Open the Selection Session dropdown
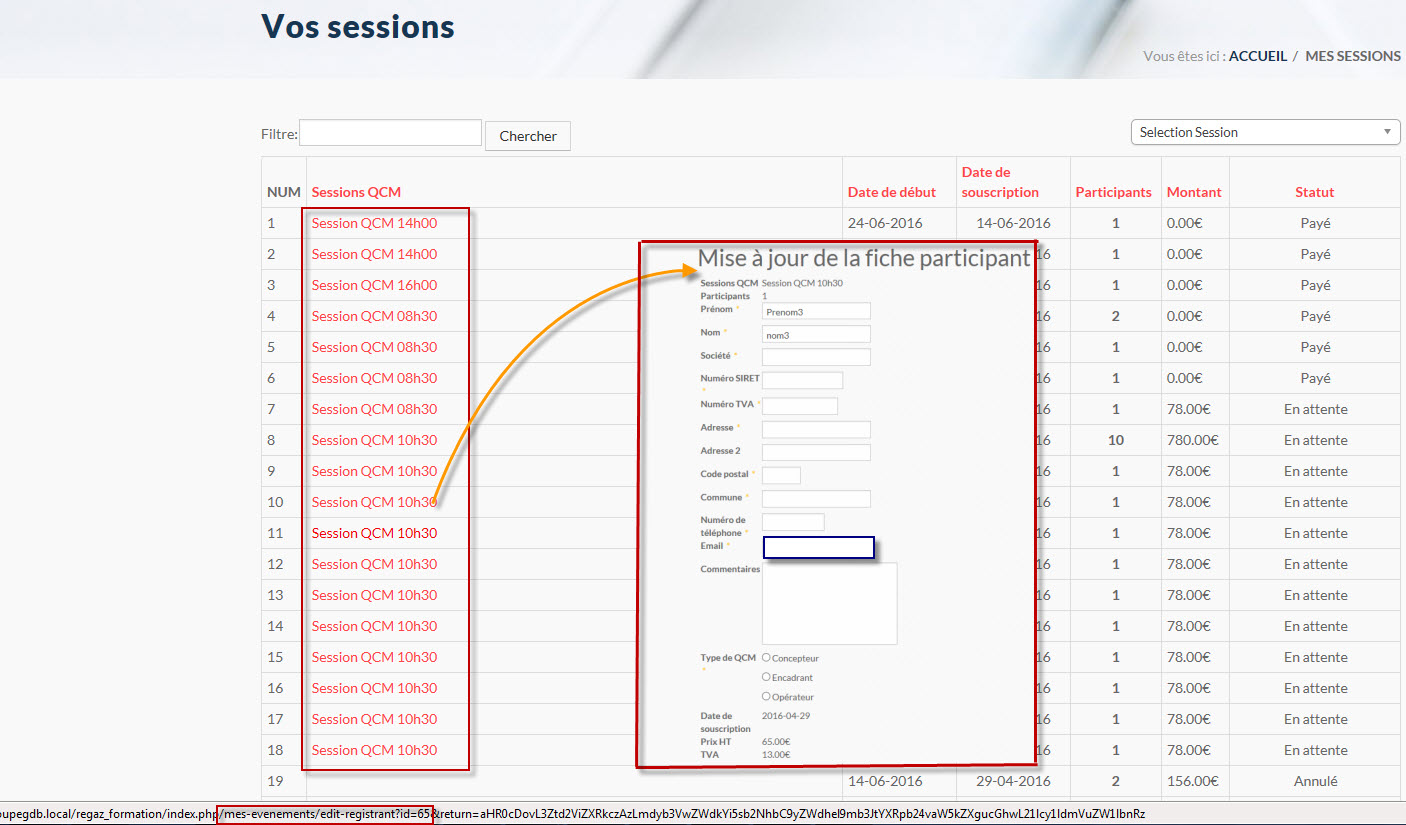The image size is (1406, 825). tap(1264, 132)
